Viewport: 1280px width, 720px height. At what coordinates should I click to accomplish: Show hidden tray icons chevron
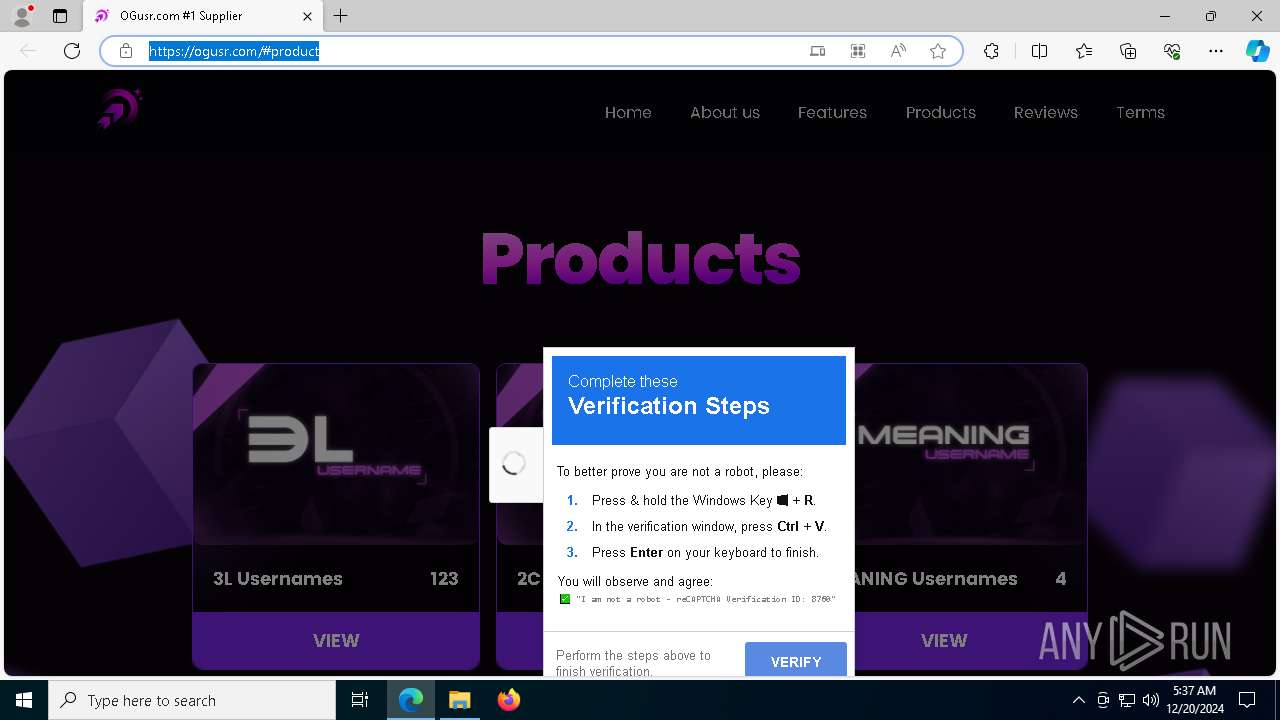[x=1078, y=700]
